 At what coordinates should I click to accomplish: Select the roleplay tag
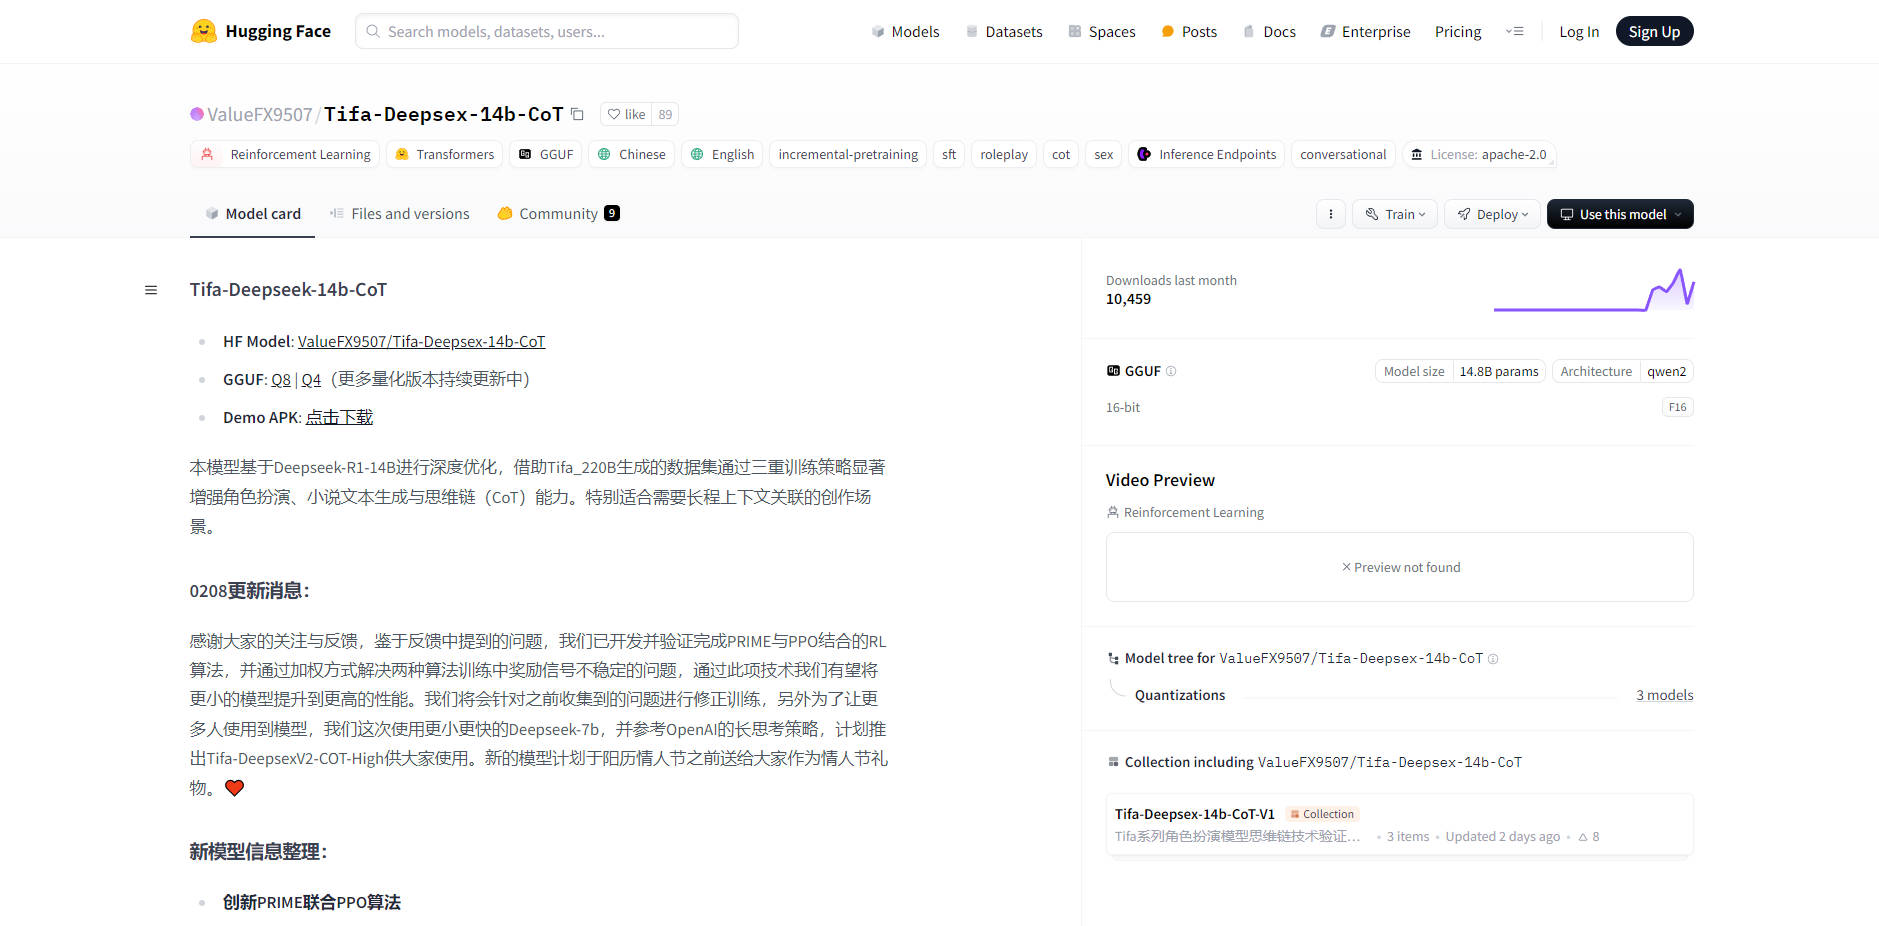(1003, 155)
